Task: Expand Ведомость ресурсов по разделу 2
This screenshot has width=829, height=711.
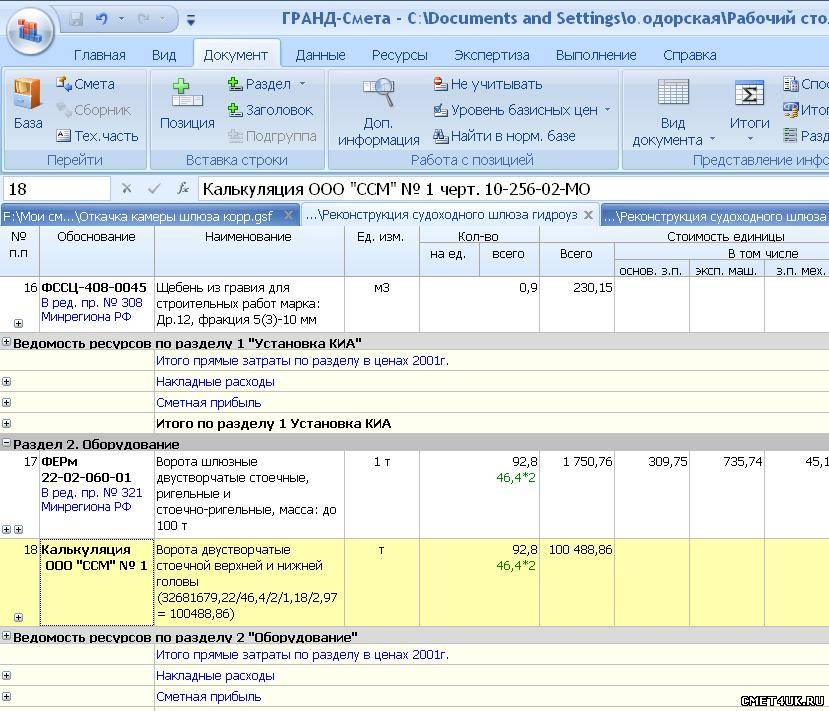Action: coord(6,635)
